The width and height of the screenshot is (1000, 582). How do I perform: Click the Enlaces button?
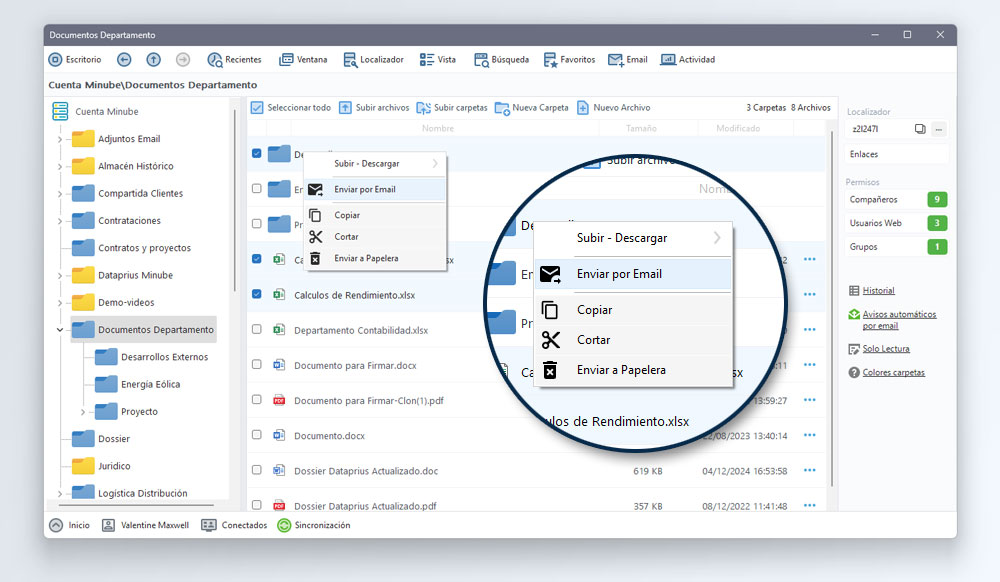(896, 154)
